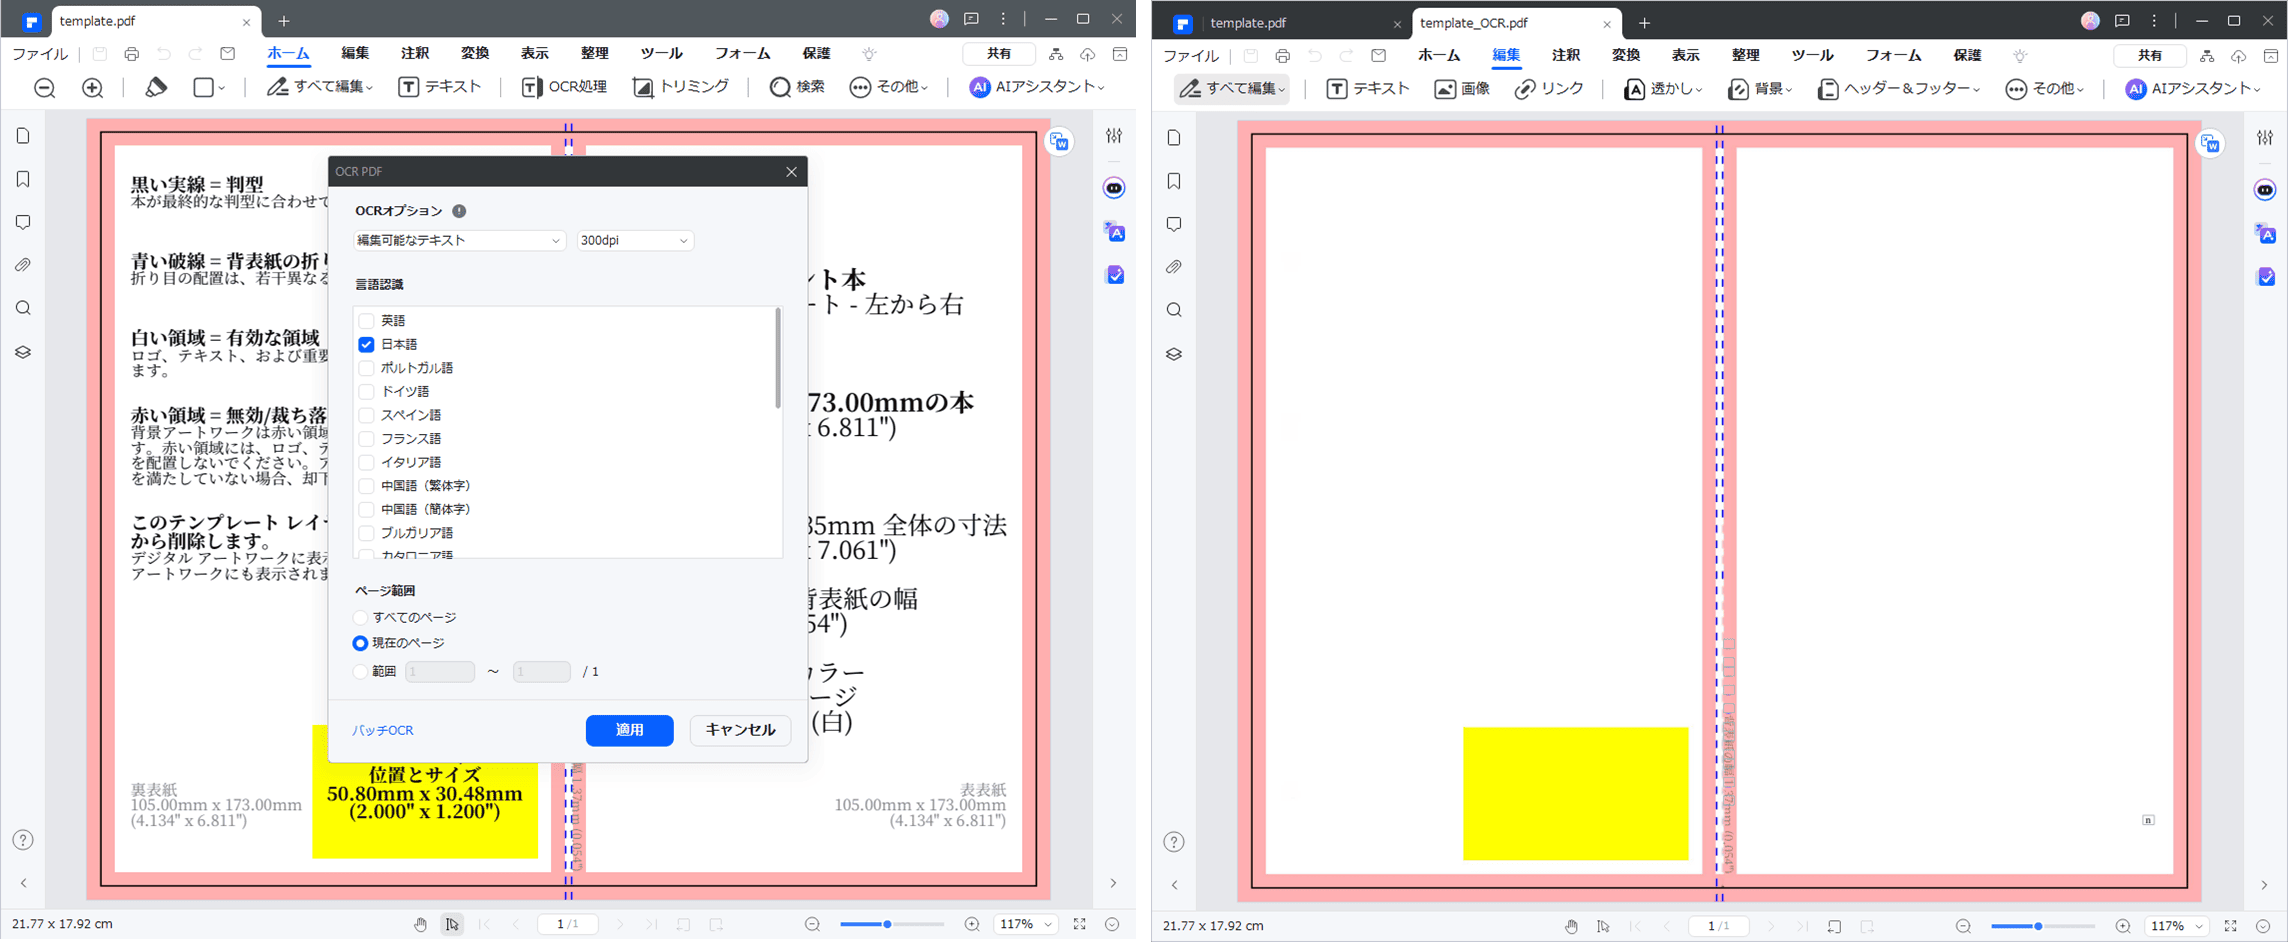Click page number field in left window
Viewport: 2288px width, 942px height.
(568, 924)
